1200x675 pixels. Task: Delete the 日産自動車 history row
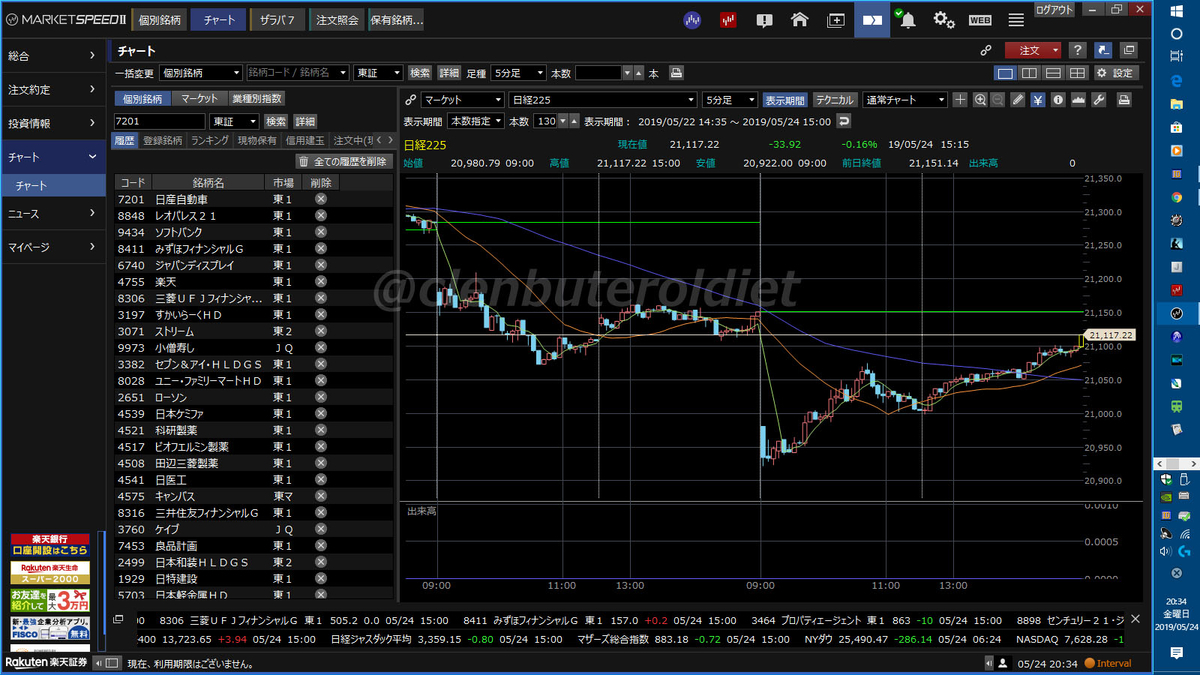pyautogui.click(x=321, y=199)
